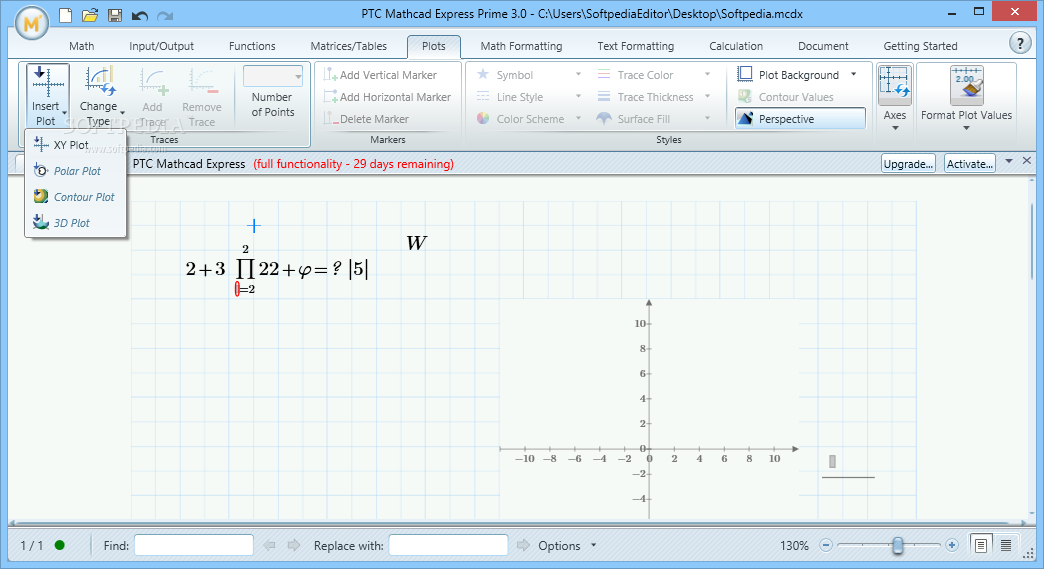Expand the notification bar dropdown arrow

click(1009, 161)
